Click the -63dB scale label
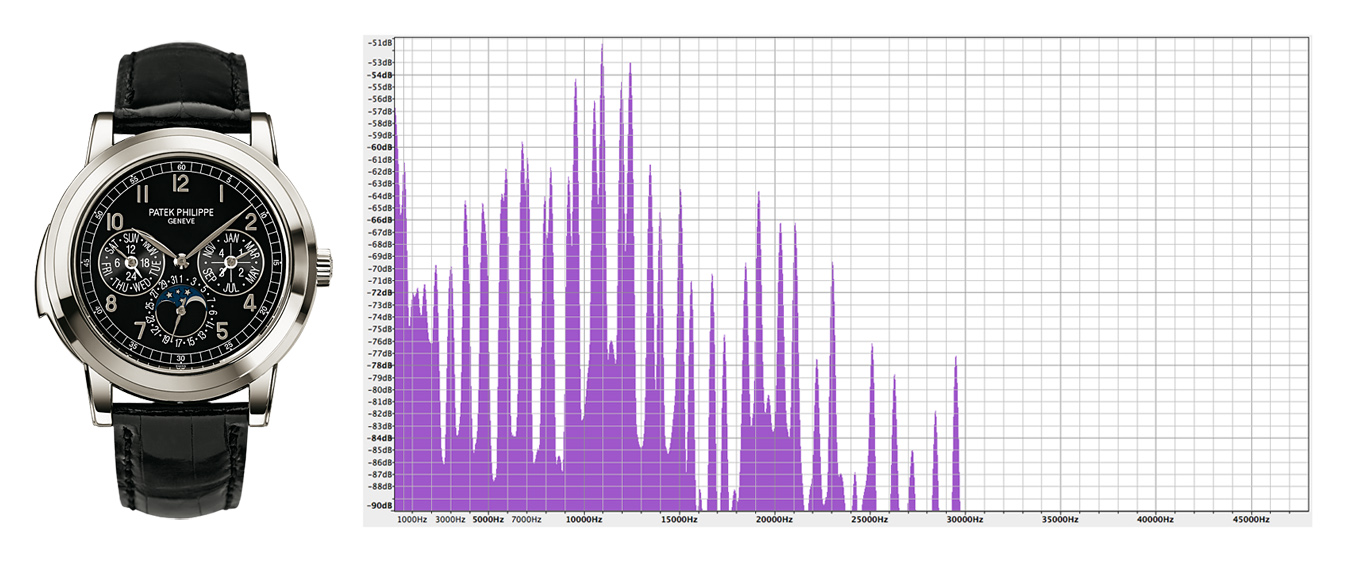Screen dimensions: 1350x562 380,184
